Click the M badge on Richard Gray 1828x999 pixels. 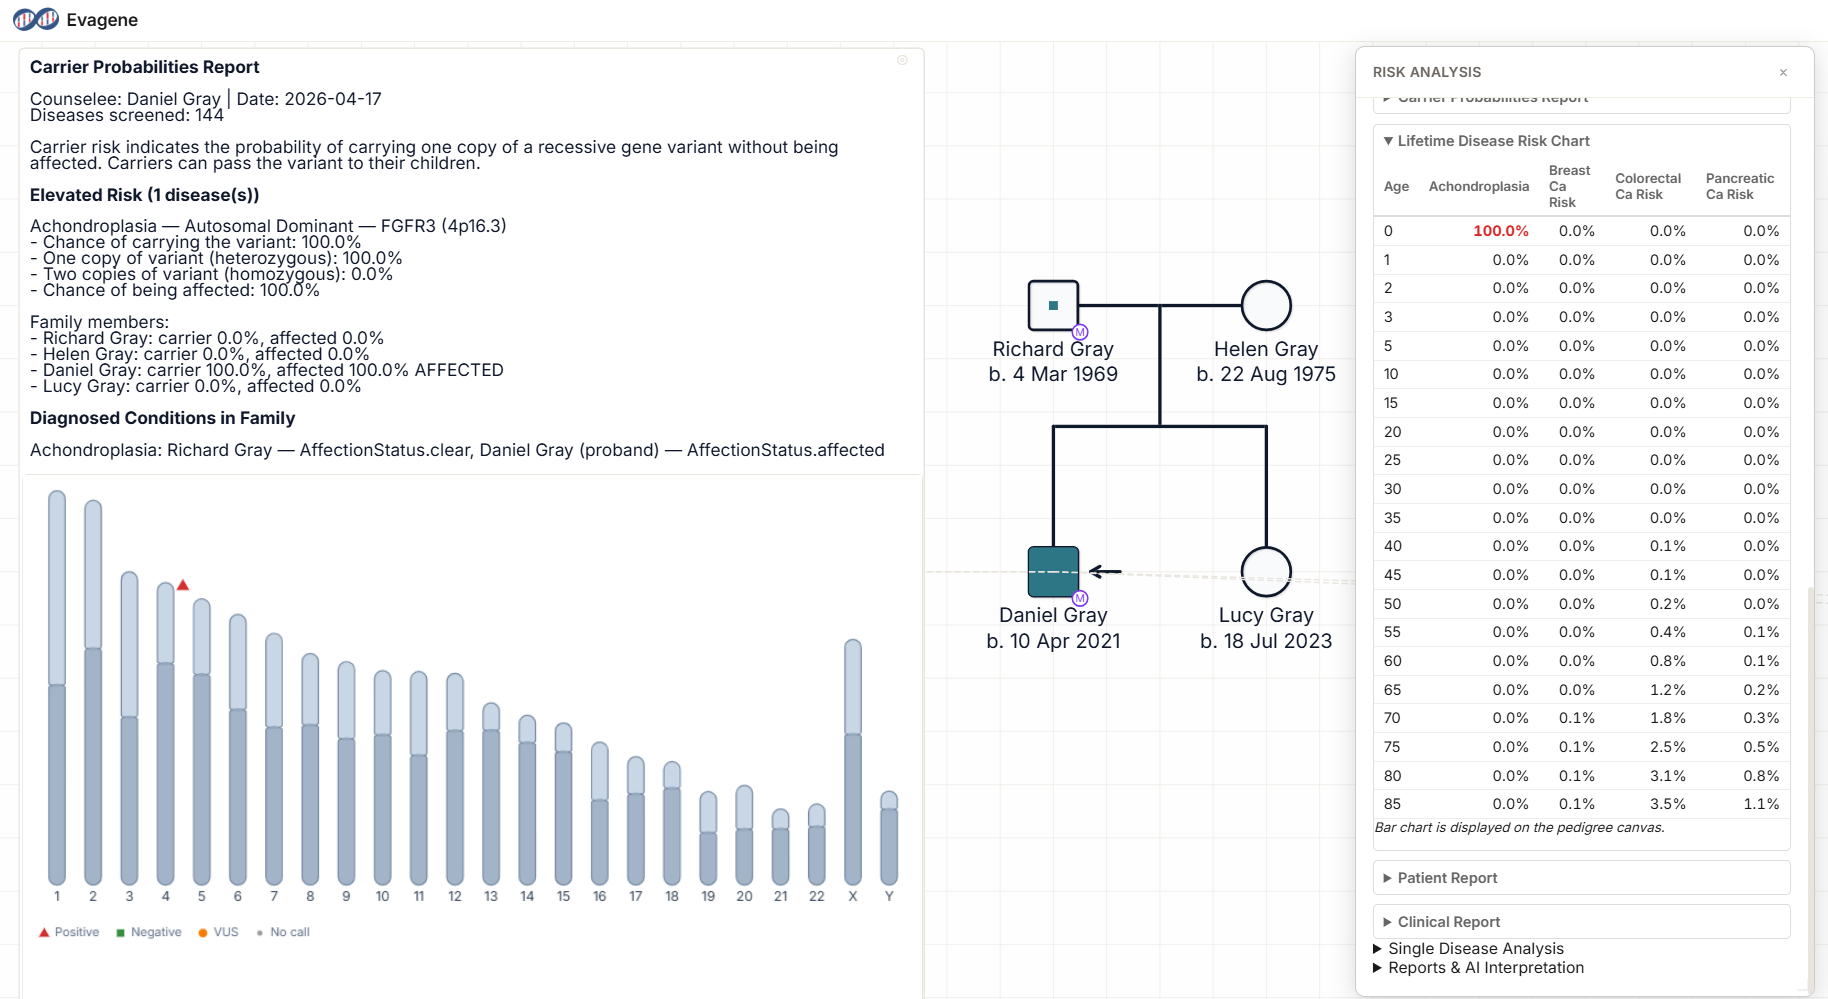point(1080,332)
